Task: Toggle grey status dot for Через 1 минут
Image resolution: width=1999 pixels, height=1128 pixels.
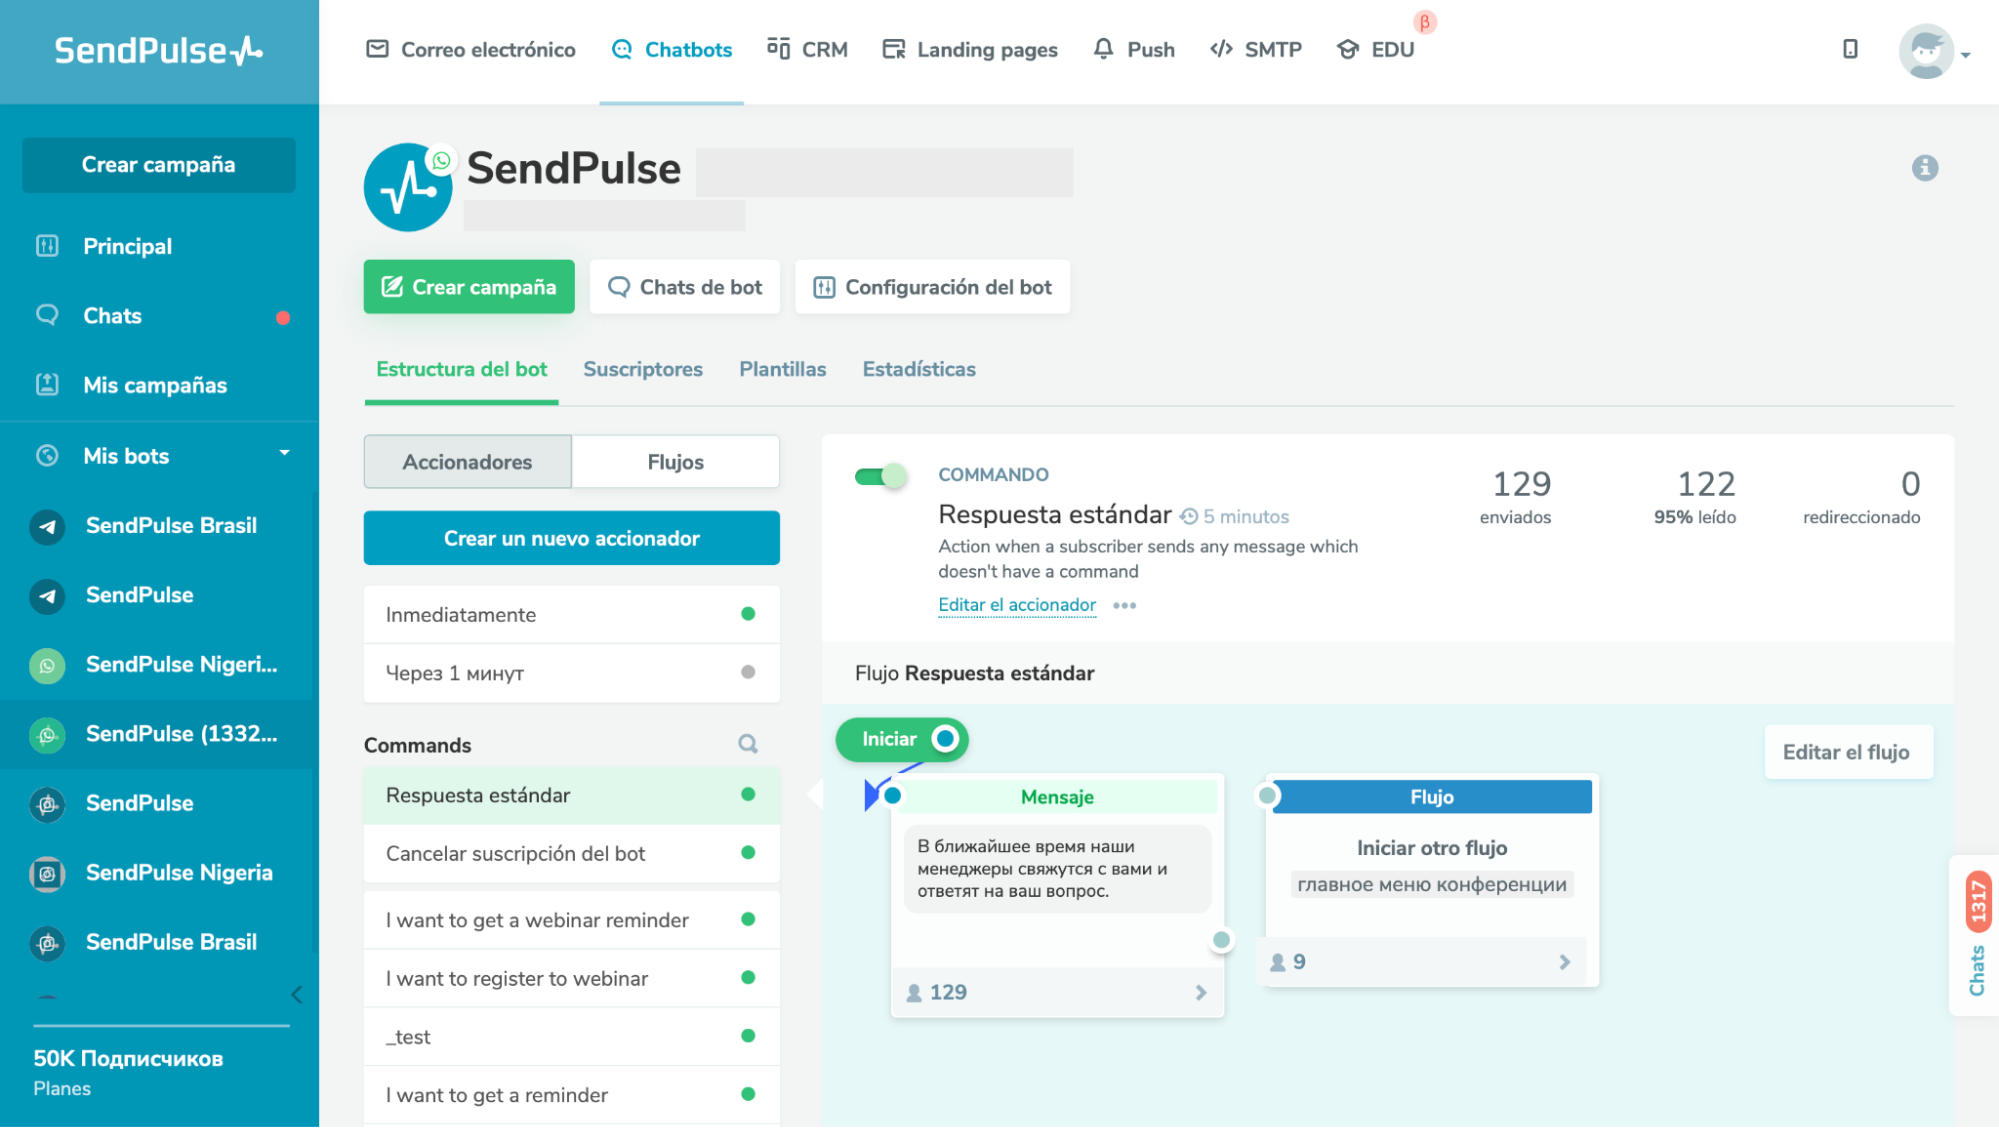Action: [747, 672]
